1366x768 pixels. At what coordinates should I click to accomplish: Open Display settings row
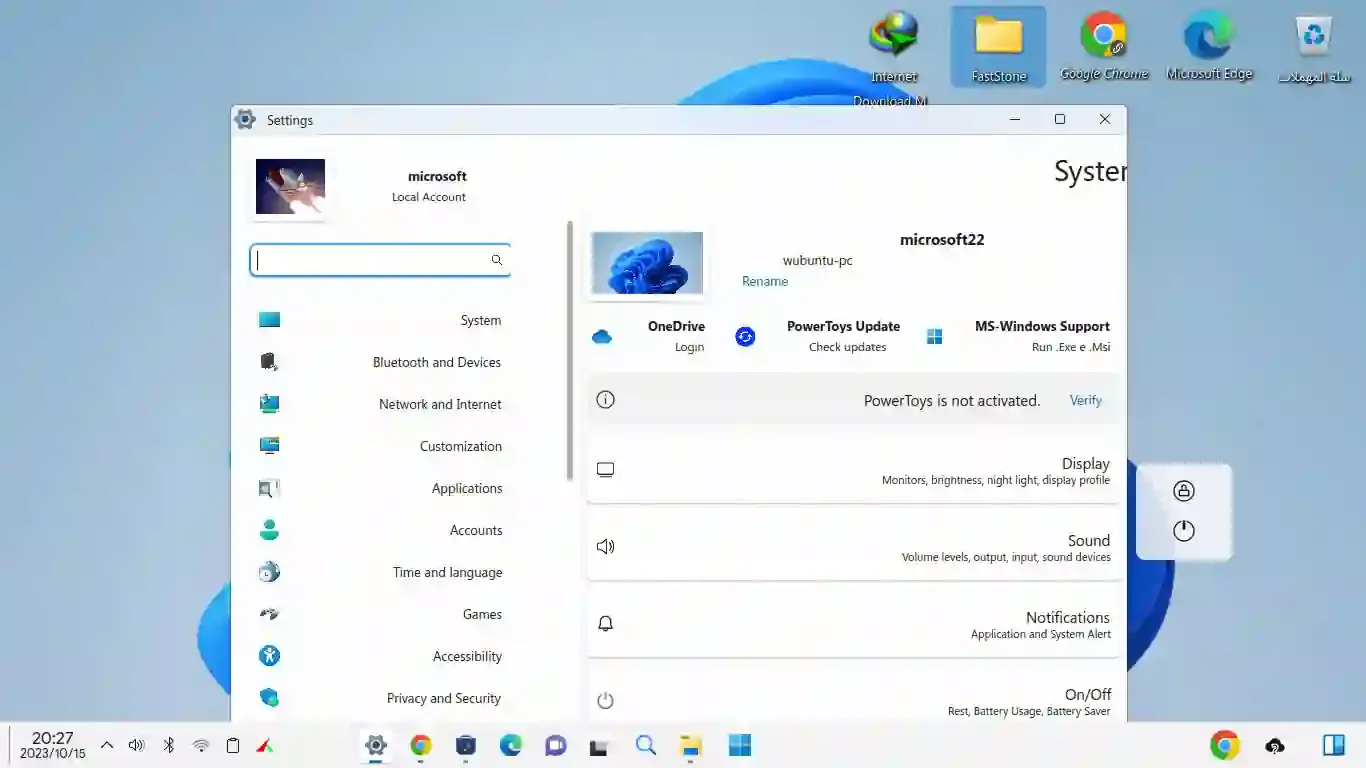pyautogui.click(x=854, y=469)
